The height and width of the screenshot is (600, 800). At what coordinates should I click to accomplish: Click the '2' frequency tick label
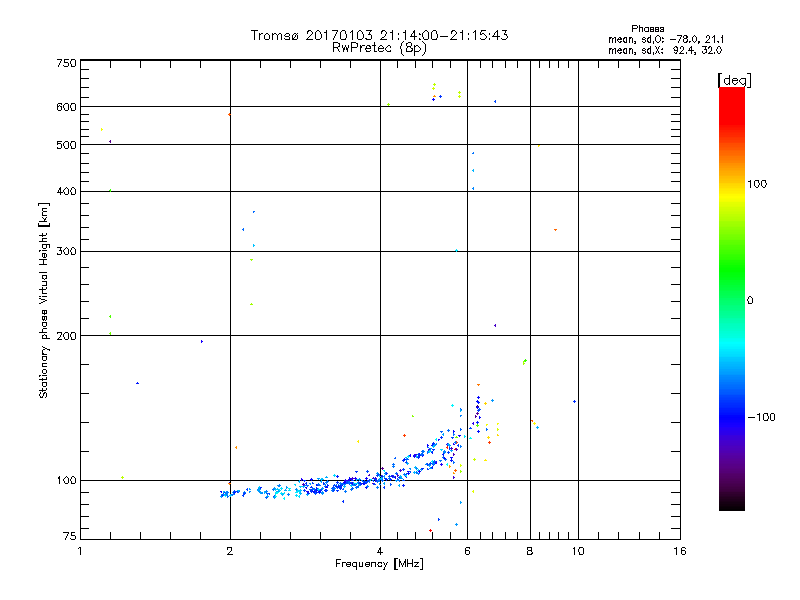point(230,551)
